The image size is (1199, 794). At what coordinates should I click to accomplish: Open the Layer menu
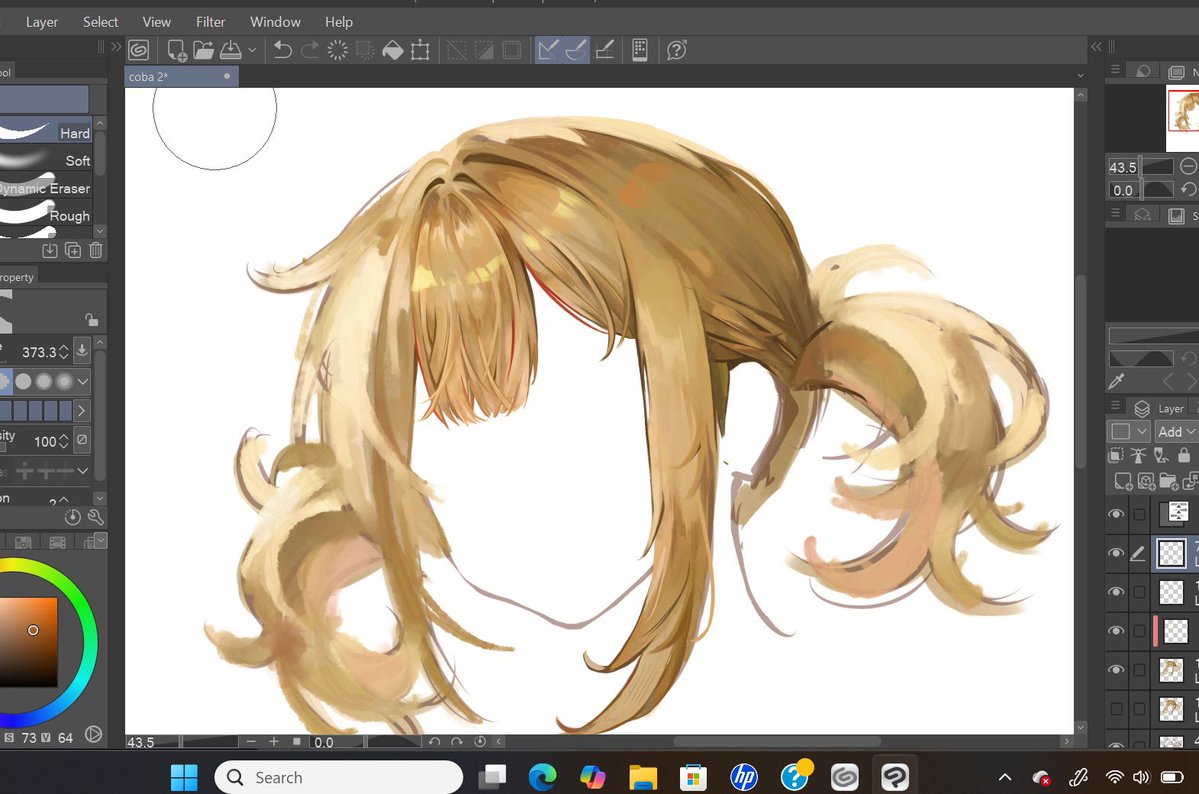coord(42,22)
